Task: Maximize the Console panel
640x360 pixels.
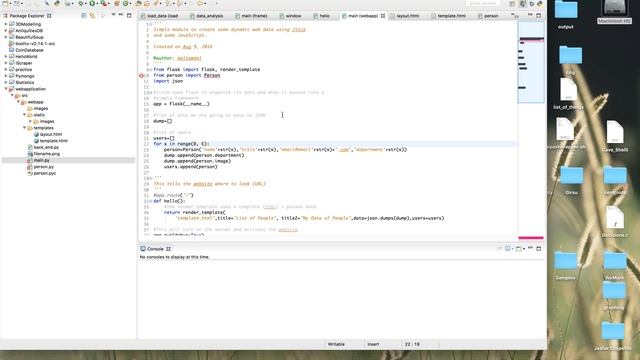Action: [539, 249]
